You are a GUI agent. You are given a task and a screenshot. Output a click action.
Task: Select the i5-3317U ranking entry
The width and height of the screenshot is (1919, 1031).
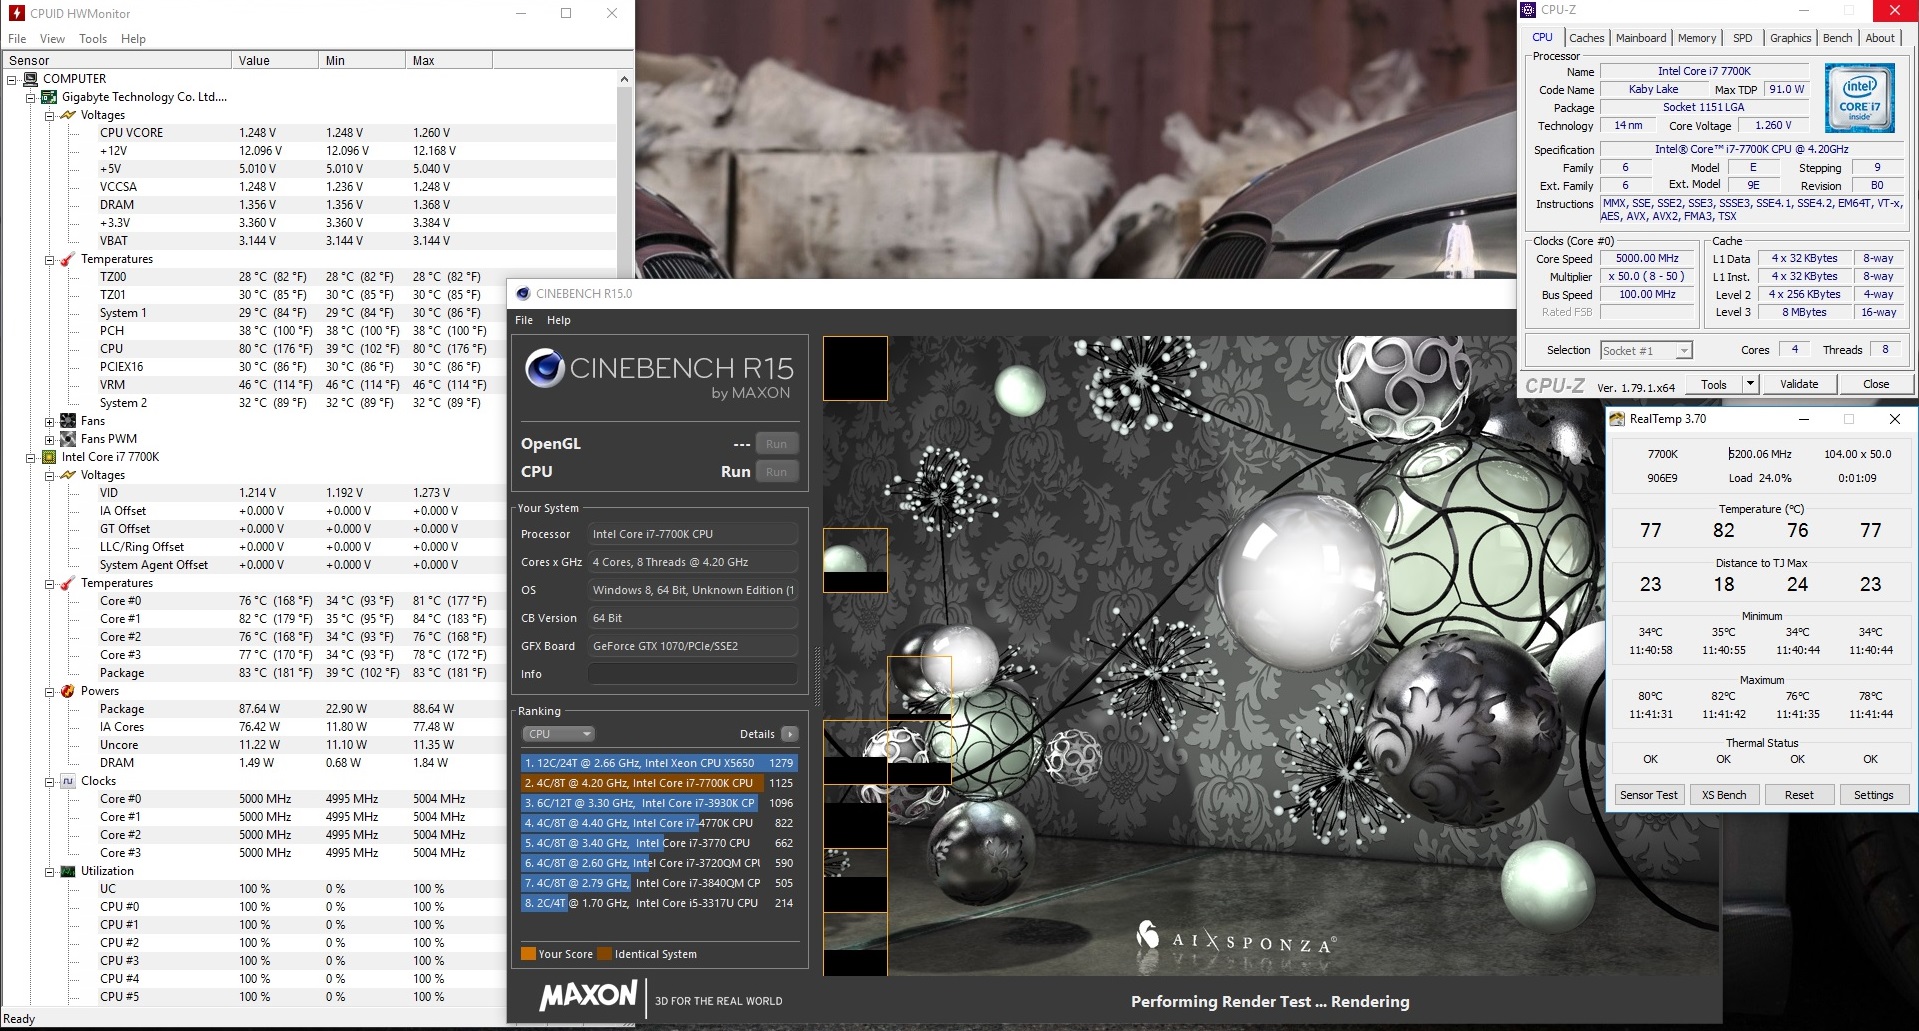tap(659, 903)
